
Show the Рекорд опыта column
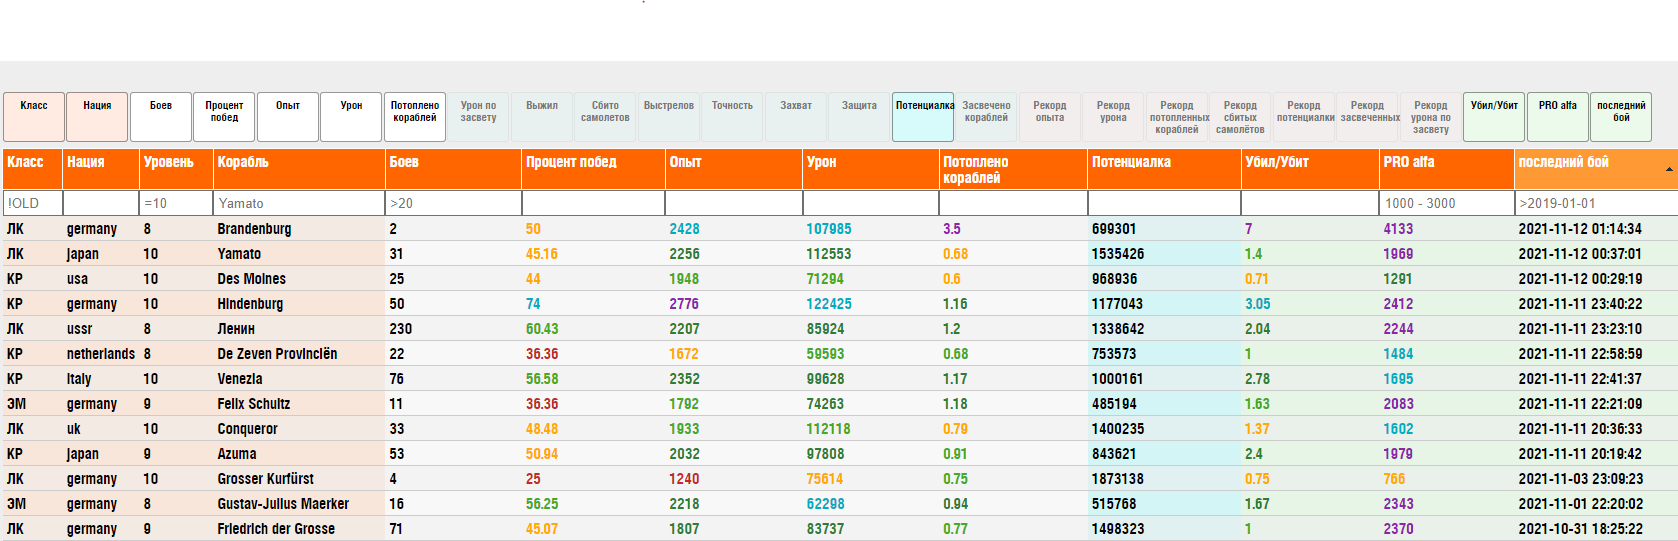click(x=1049, y=117)
